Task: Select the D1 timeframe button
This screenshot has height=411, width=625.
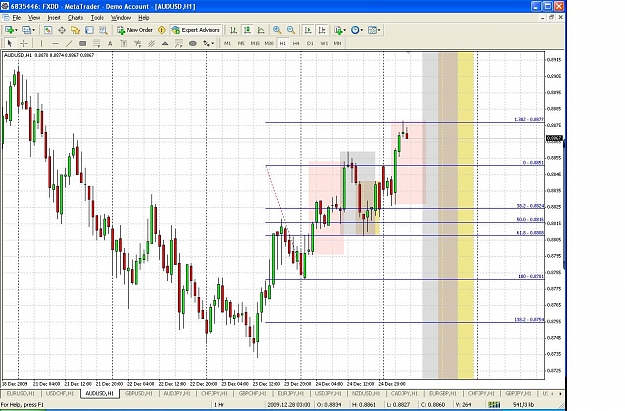Action: (x=310, y=43)
